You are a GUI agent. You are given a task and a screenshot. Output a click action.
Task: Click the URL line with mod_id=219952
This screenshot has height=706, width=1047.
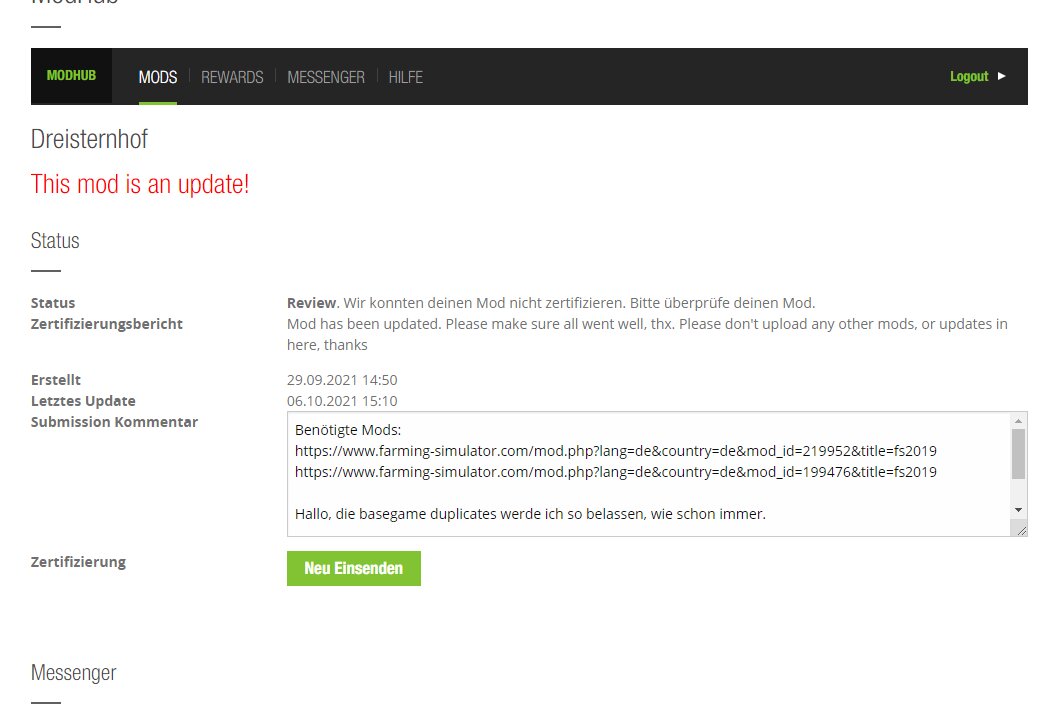pos(615,450)
